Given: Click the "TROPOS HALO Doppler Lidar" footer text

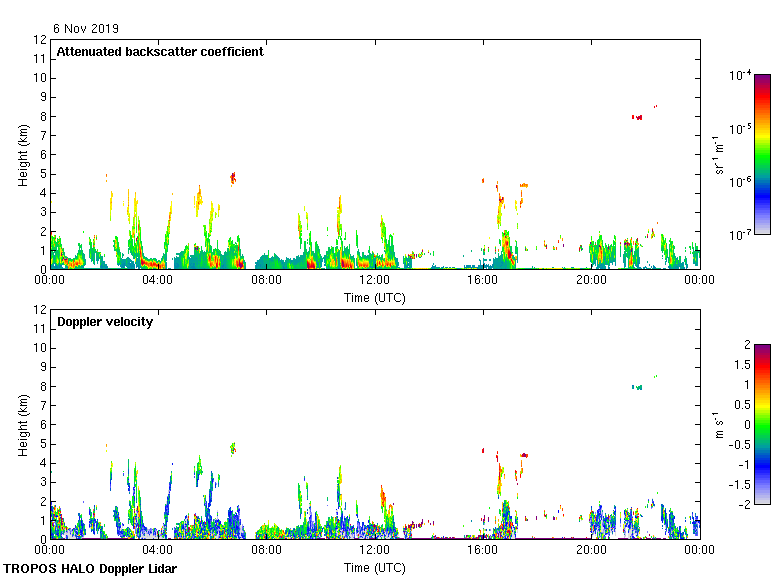Looking at the screenshot, I should tap(97, 569).
